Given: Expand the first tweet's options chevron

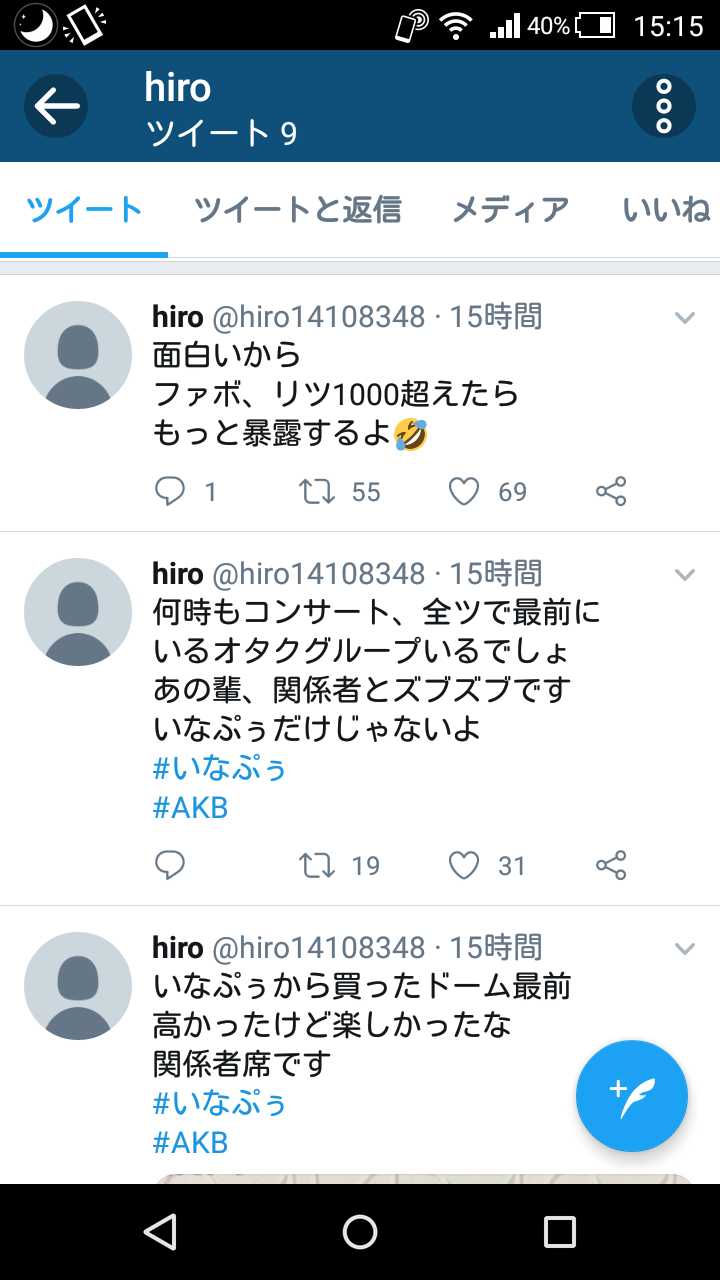Looking at the screenshot, I should (x=685, y=318).
